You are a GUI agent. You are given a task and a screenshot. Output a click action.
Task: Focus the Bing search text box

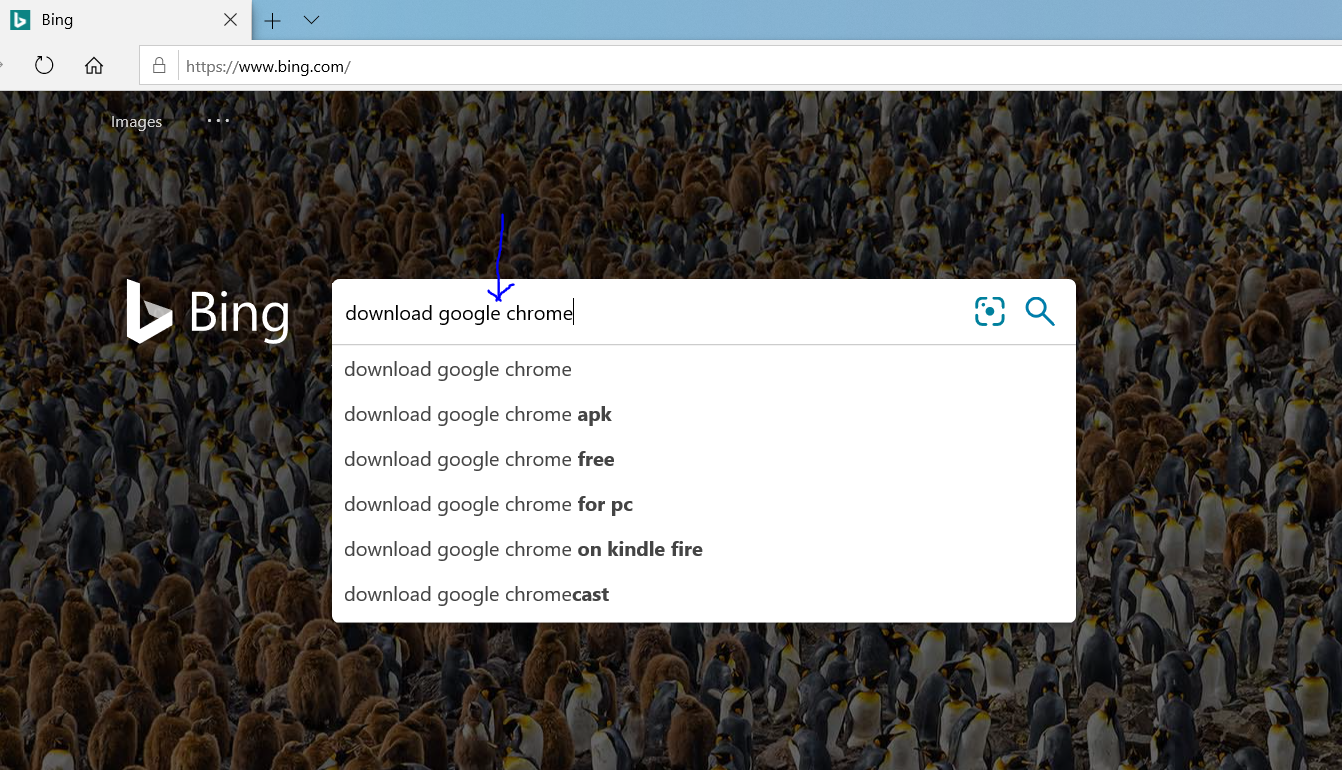pos(650,313)
